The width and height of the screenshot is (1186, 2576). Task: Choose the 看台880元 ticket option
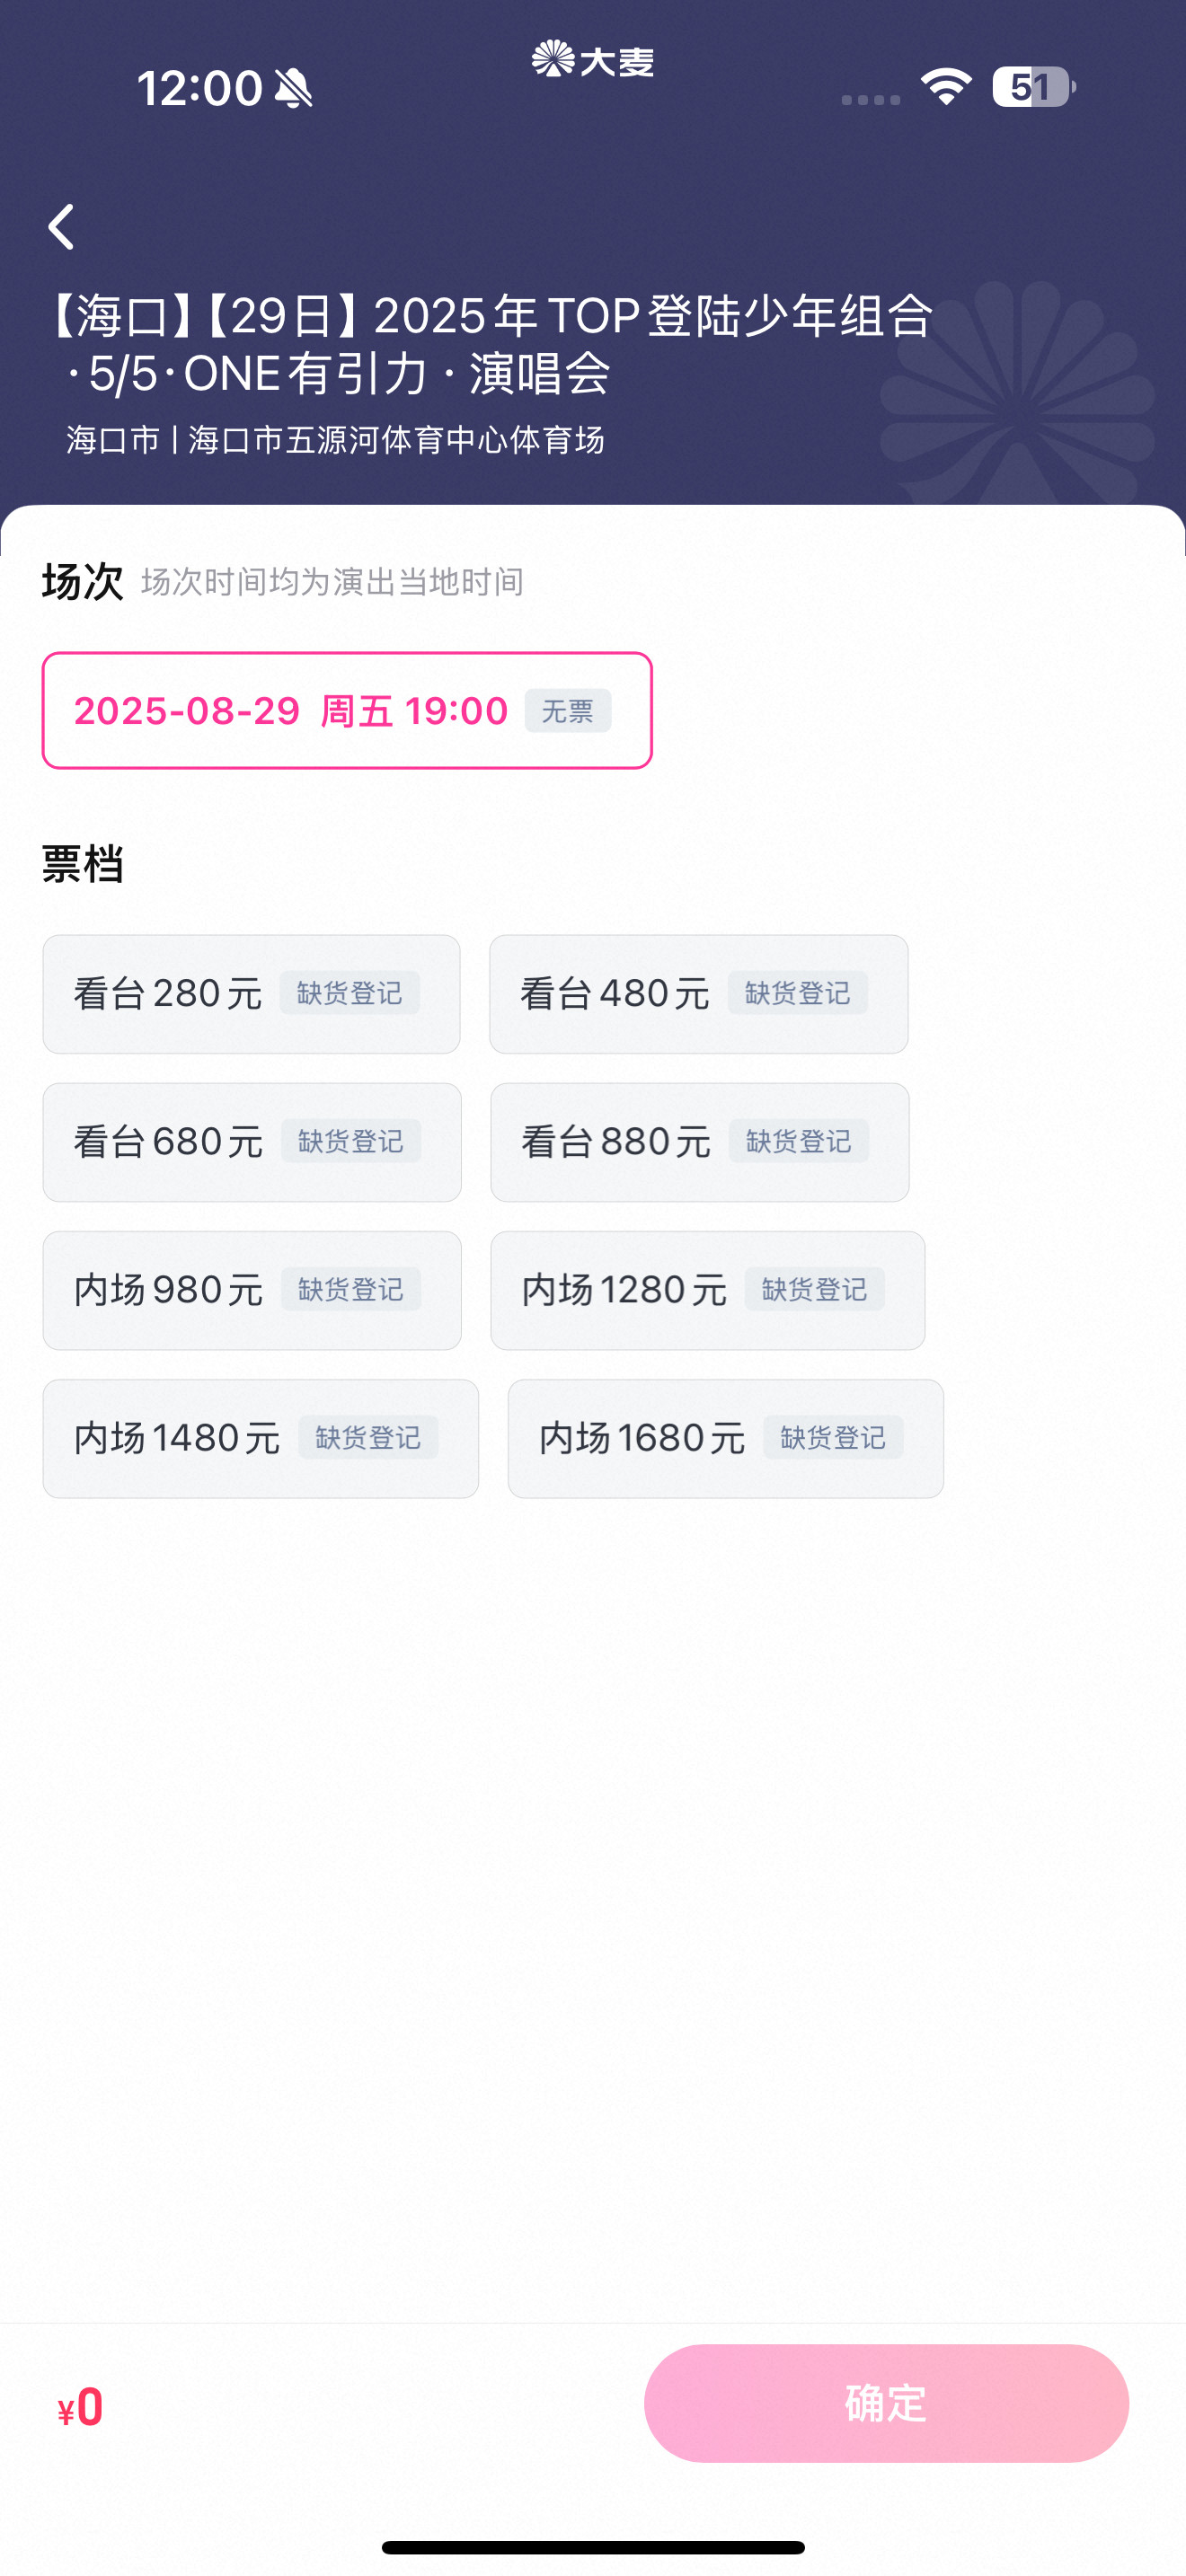coord(700,1142)
